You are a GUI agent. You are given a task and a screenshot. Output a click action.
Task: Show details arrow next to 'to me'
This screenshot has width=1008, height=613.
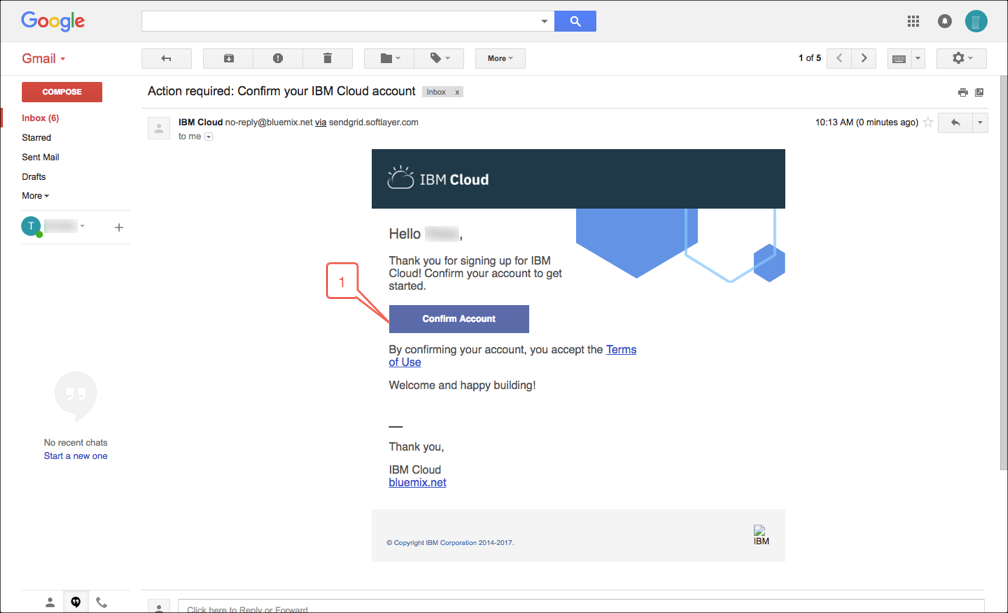point(208,136)
